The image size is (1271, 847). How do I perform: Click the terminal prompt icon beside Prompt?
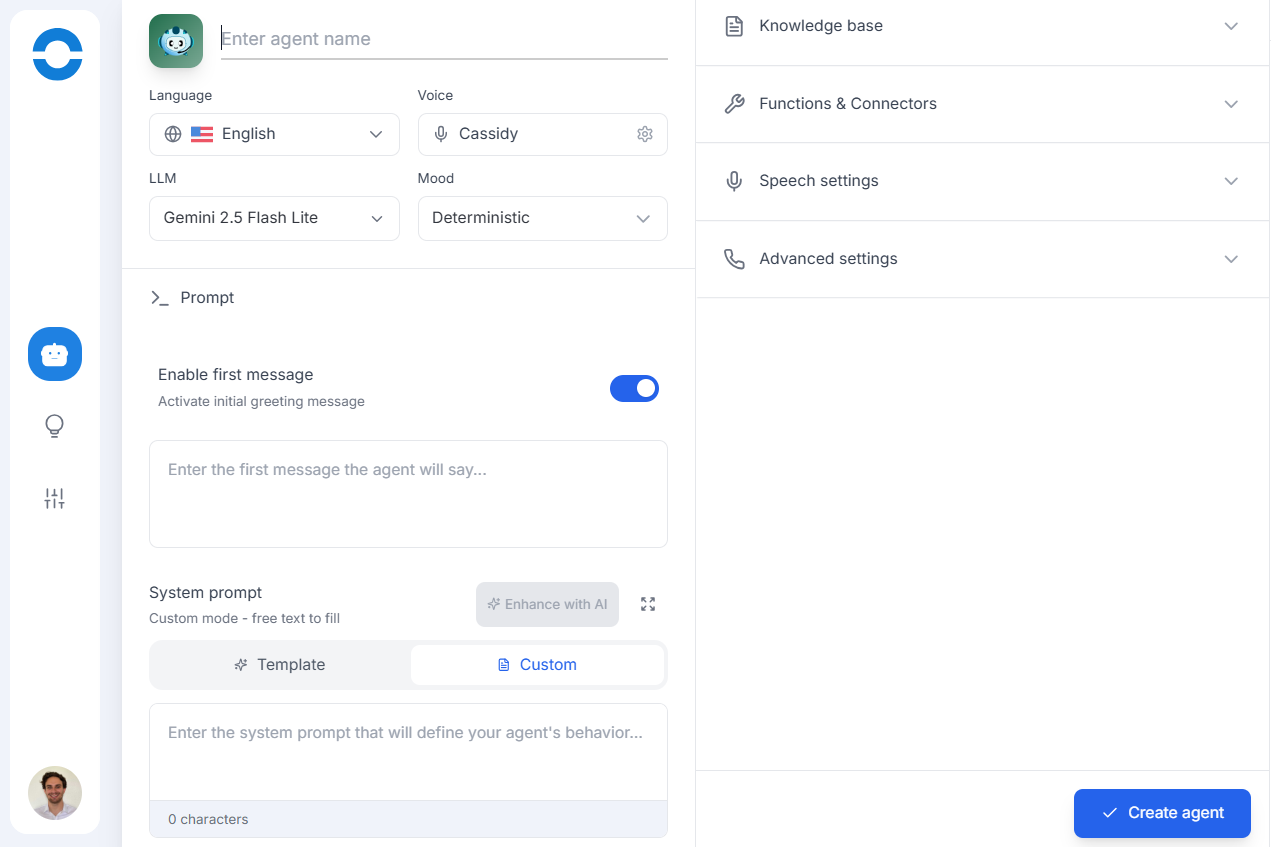pyautogui.click(x=159, y=298)
